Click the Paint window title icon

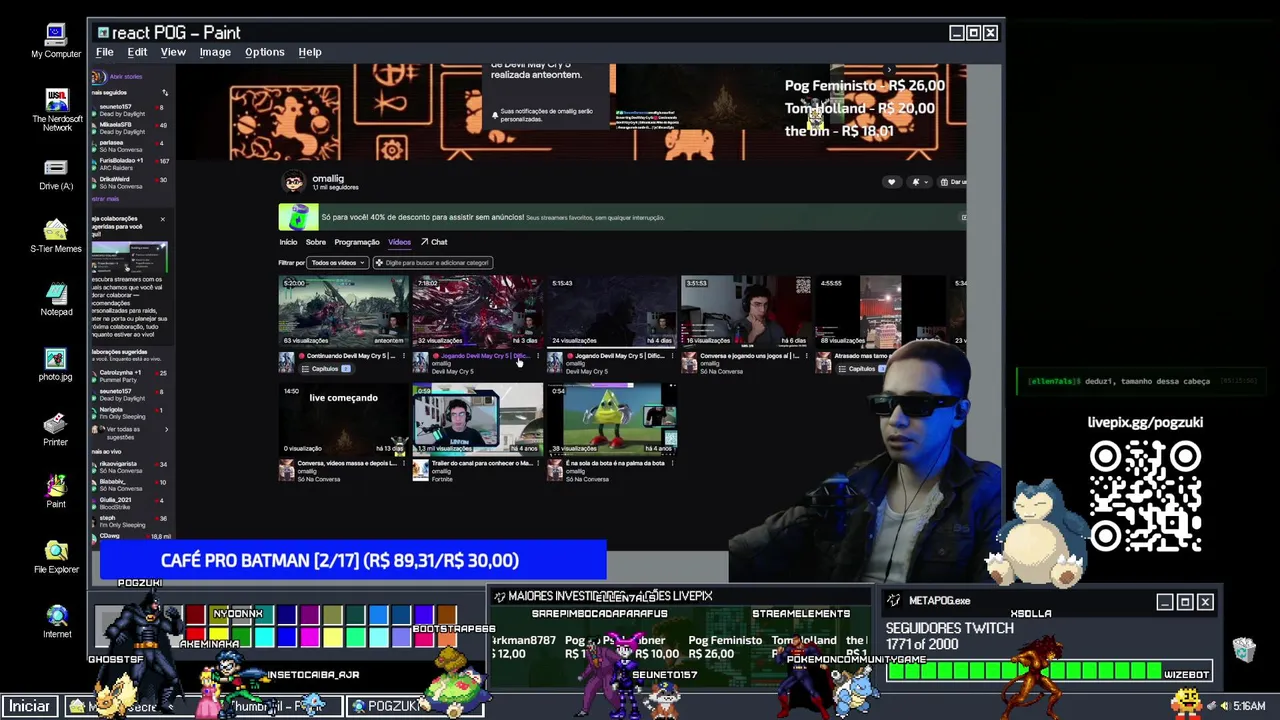(x=103, y=33)
